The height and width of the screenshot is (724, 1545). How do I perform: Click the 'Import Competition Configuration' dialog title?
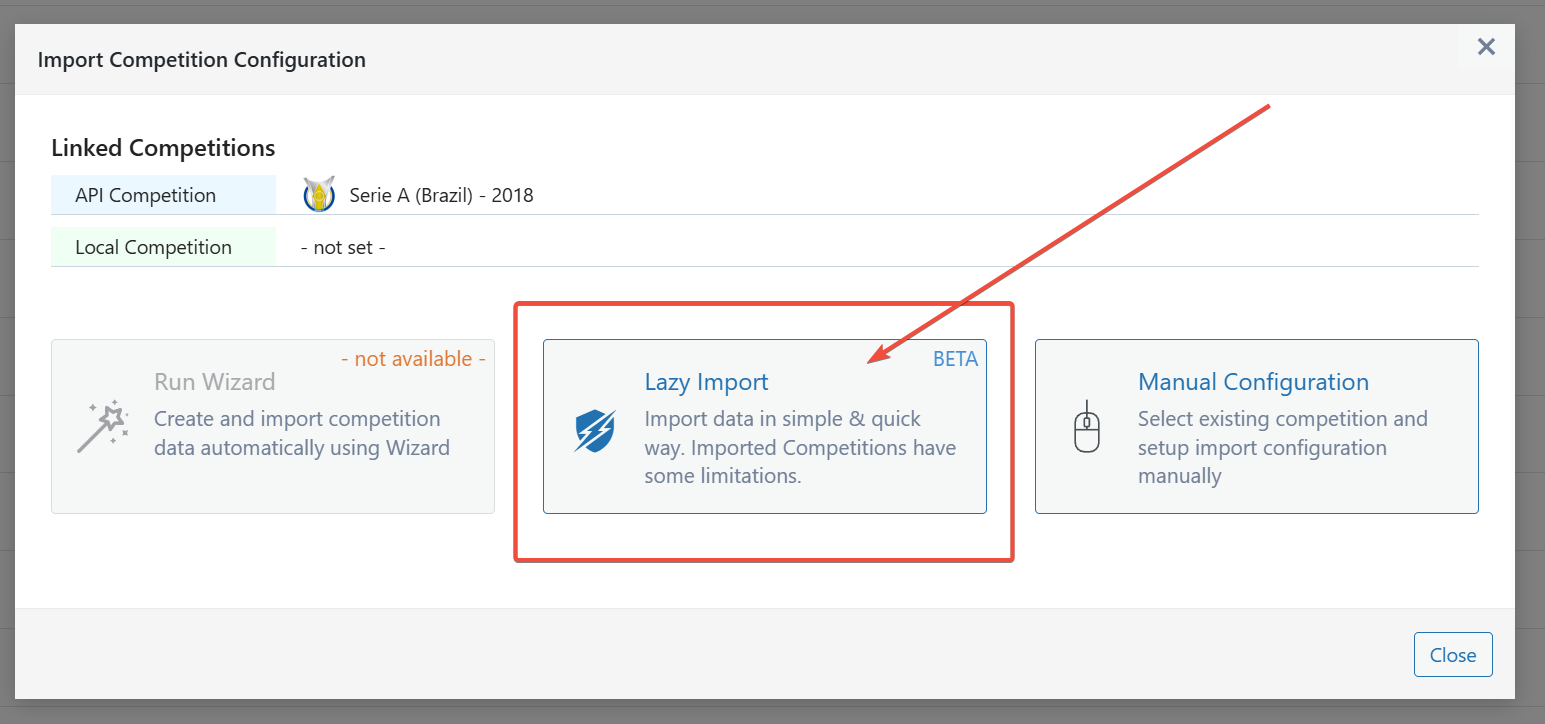tap(201, 60)
